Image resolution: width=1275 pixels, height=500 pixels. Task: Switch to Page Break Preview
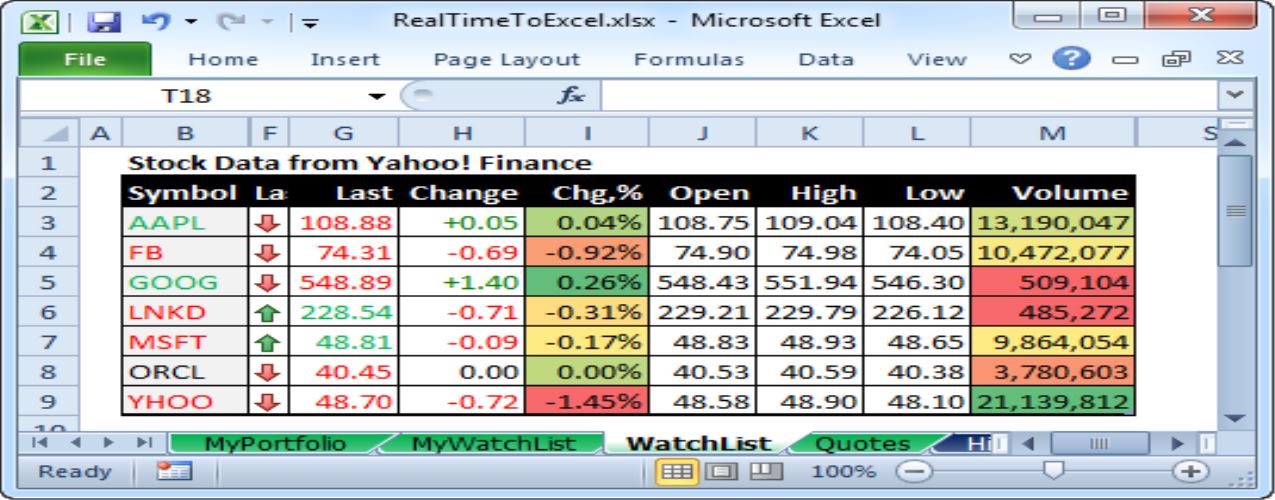764,471
